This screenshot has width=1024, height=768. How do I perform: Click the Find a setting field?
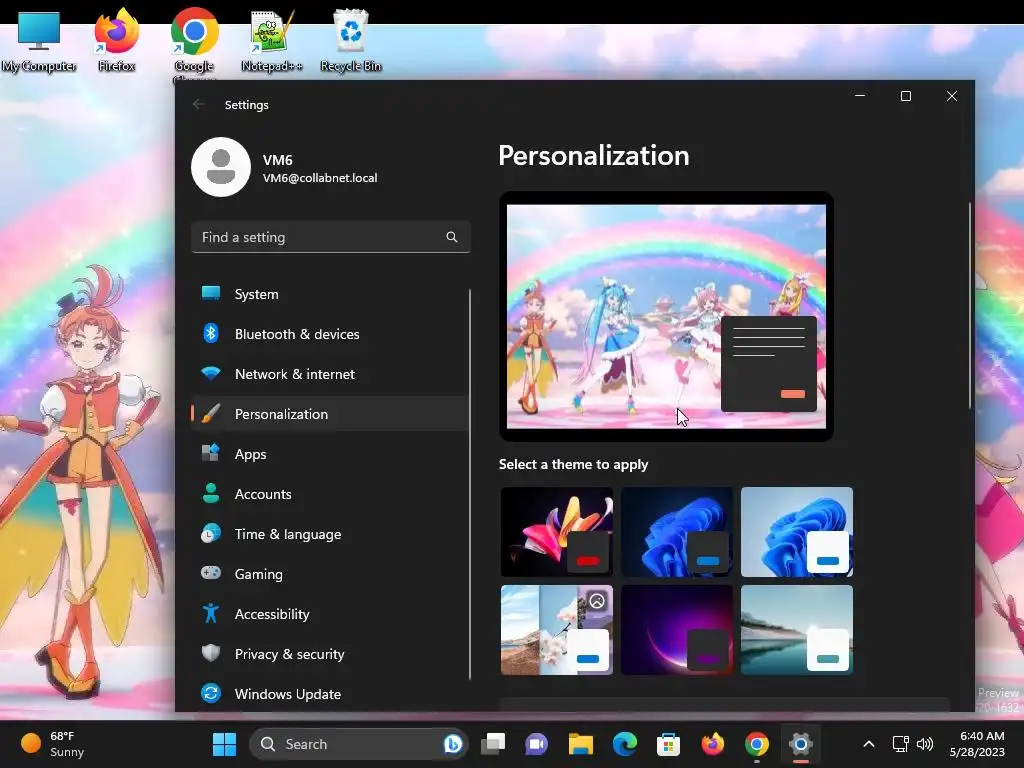coord(330,236)
